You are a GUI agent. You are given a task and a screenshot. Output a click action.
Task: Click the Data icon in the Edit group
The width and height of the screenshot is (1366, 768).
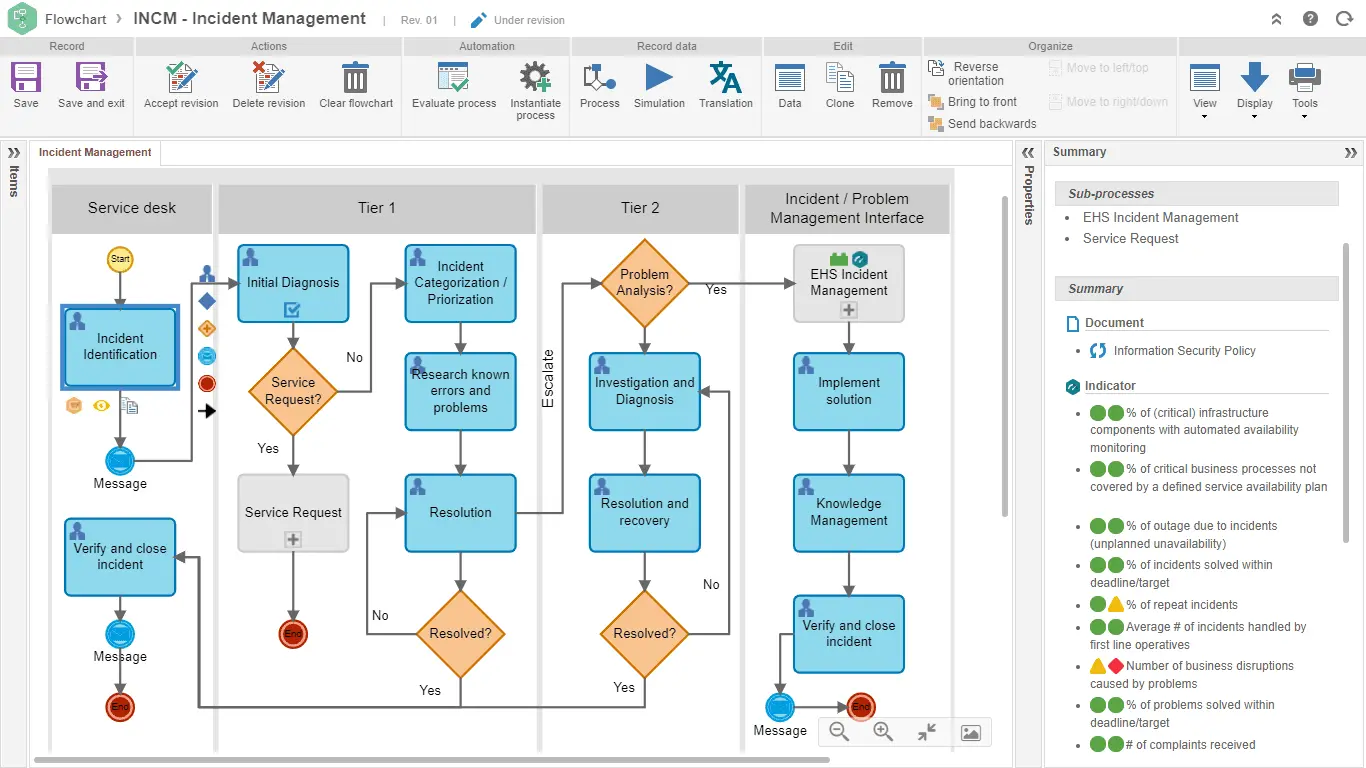[790, 78]
